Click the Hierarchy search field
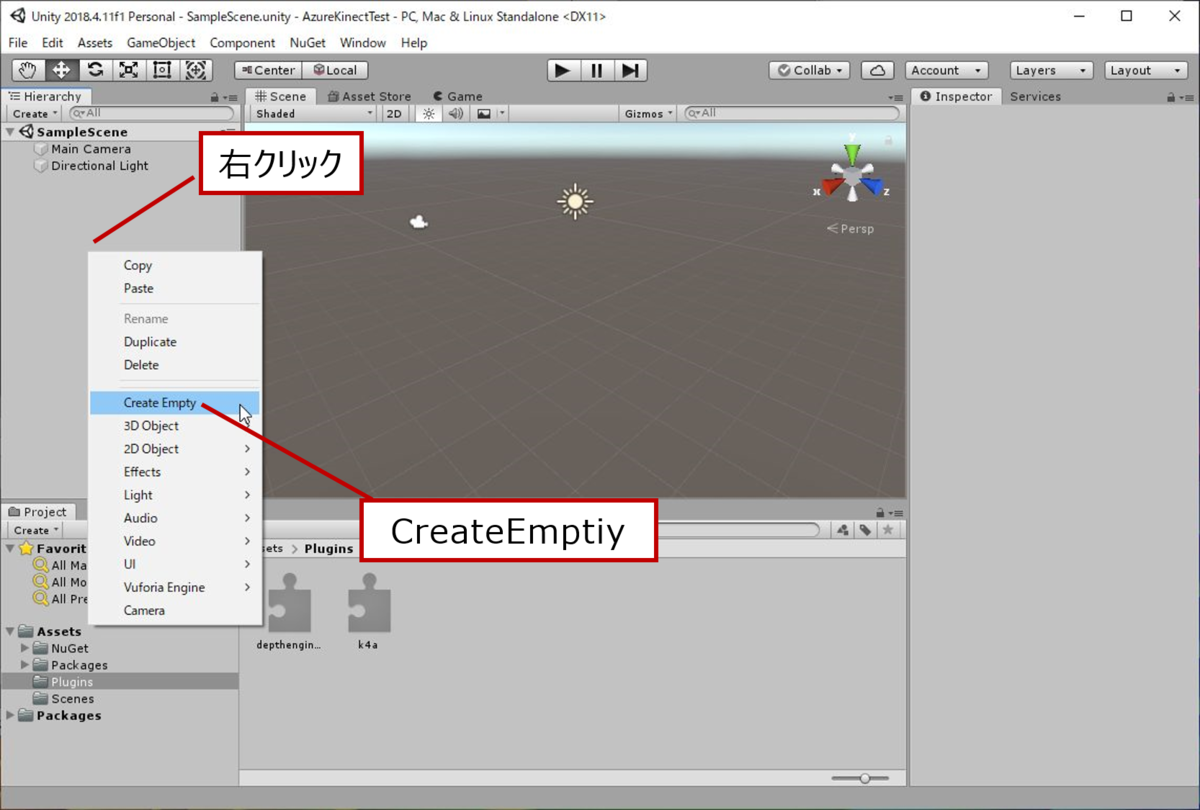This screenshot has width=1200, height=810. (151, 114)
